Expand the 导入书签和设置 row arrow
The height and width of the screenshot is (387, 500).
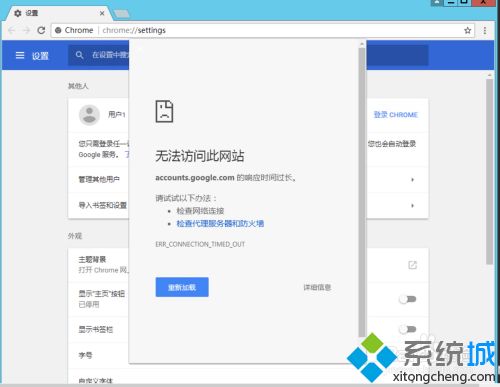pyautogui.click(x=412, y=205)
